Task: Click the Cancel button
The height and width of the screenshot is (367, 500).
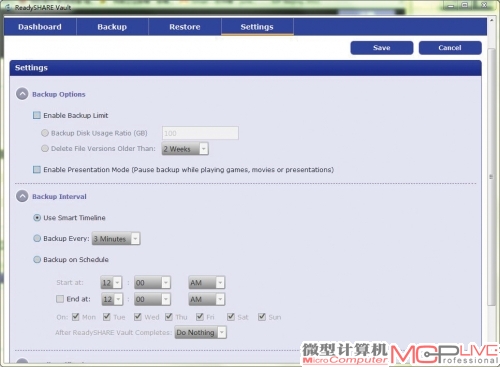Action: pos(450,48)
